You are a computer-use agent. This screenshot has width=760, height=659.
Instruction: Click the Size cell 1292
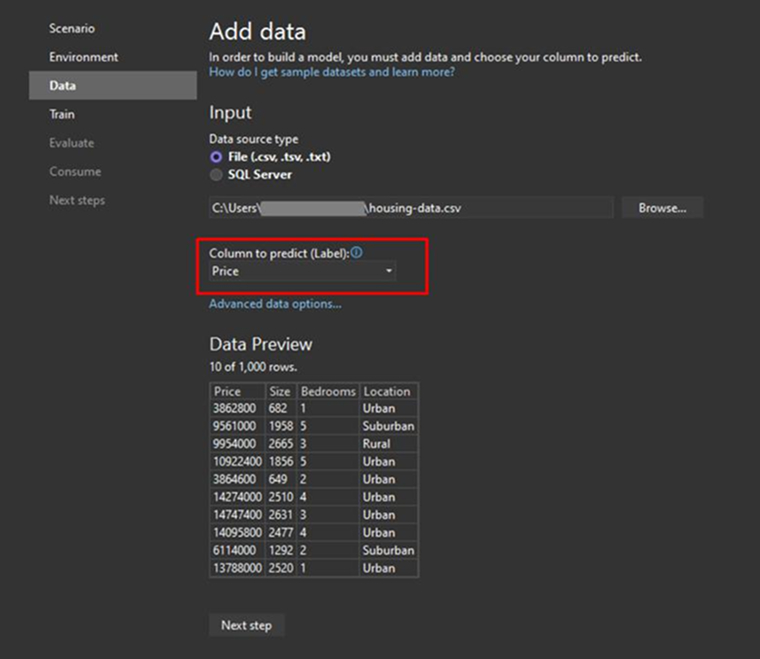tap(281, 550)
